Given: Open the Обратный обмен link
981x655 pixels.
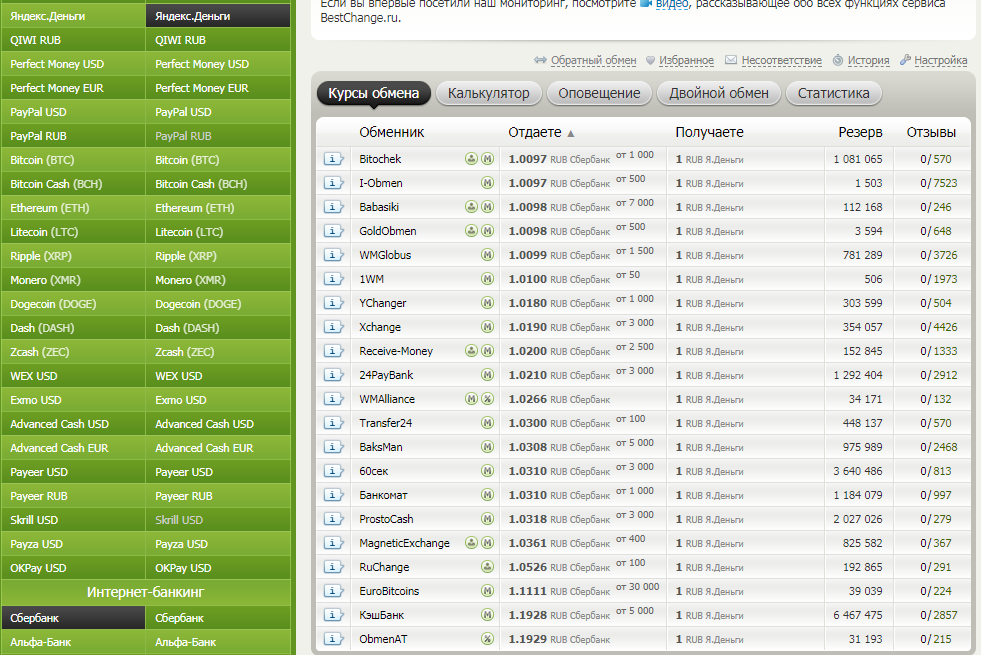Looking at the screenshot, I should (593, 61).
